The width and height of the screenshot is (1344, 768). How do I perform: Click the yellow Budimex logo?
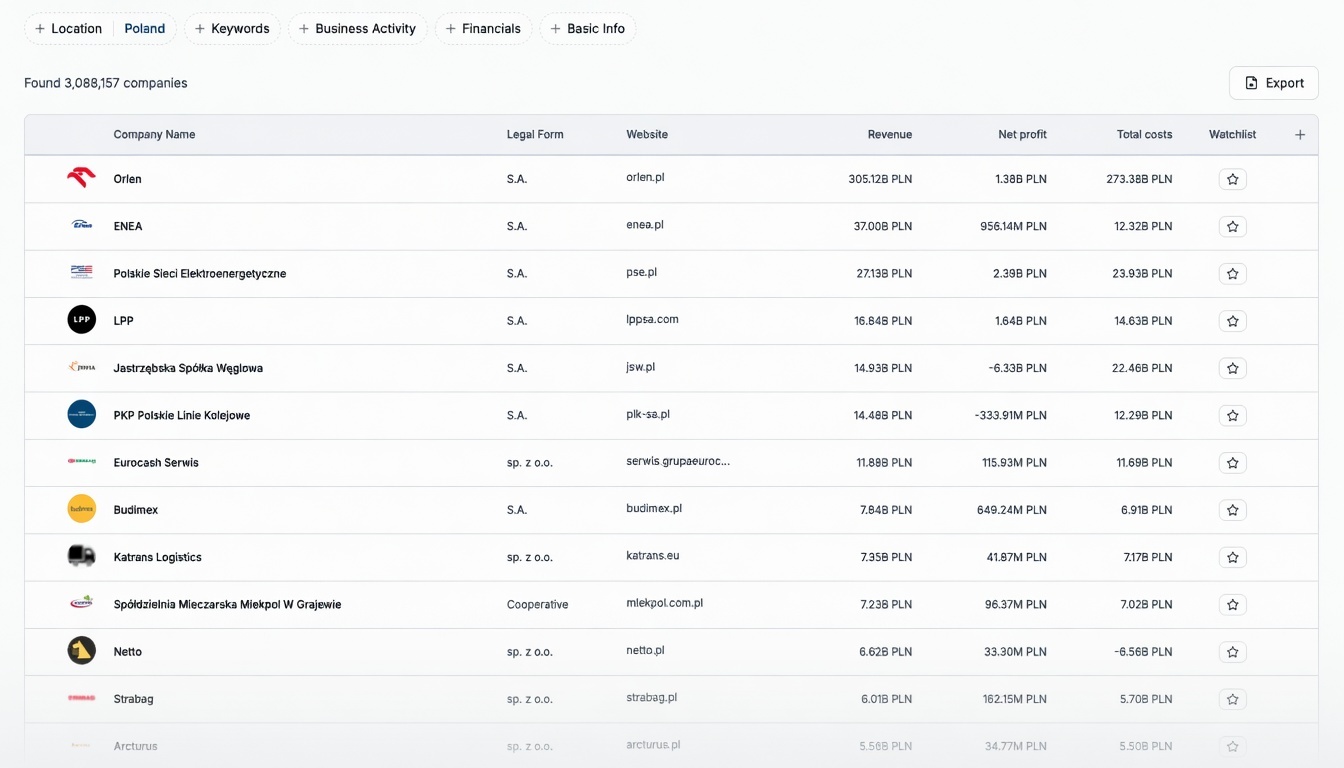click(x=81, y=509)
